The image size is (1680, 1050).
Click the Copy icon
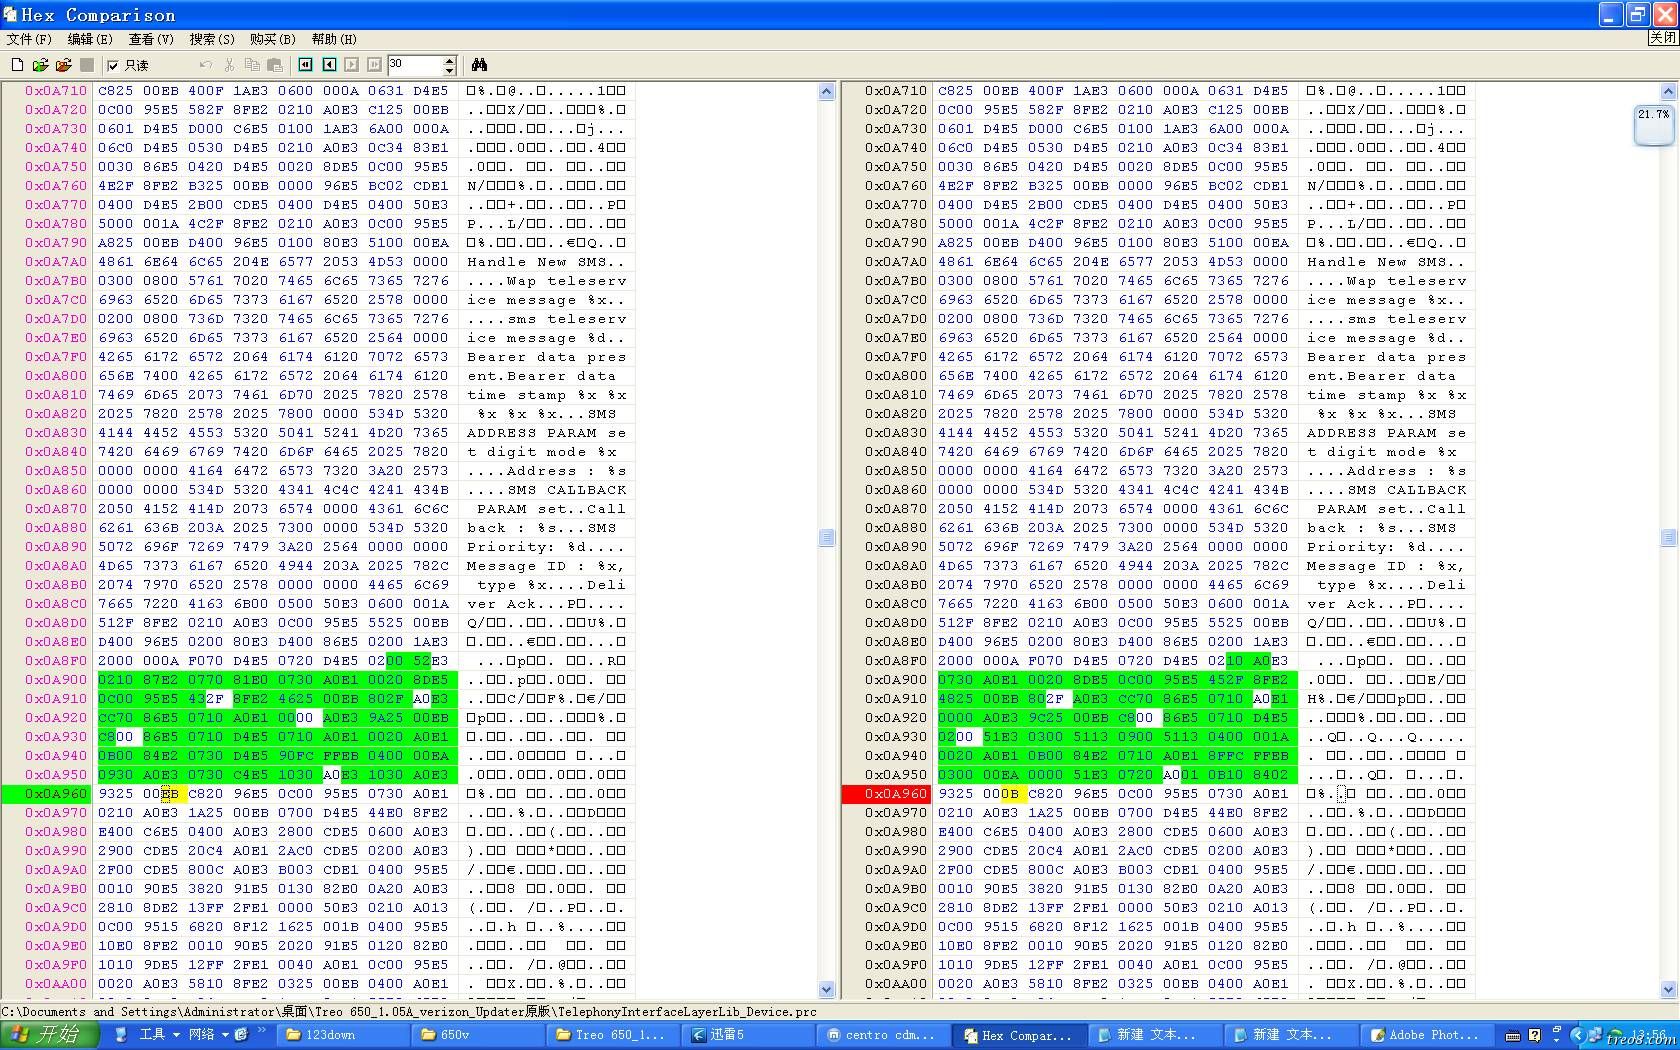pyautogui.click(x=252, y=65)
